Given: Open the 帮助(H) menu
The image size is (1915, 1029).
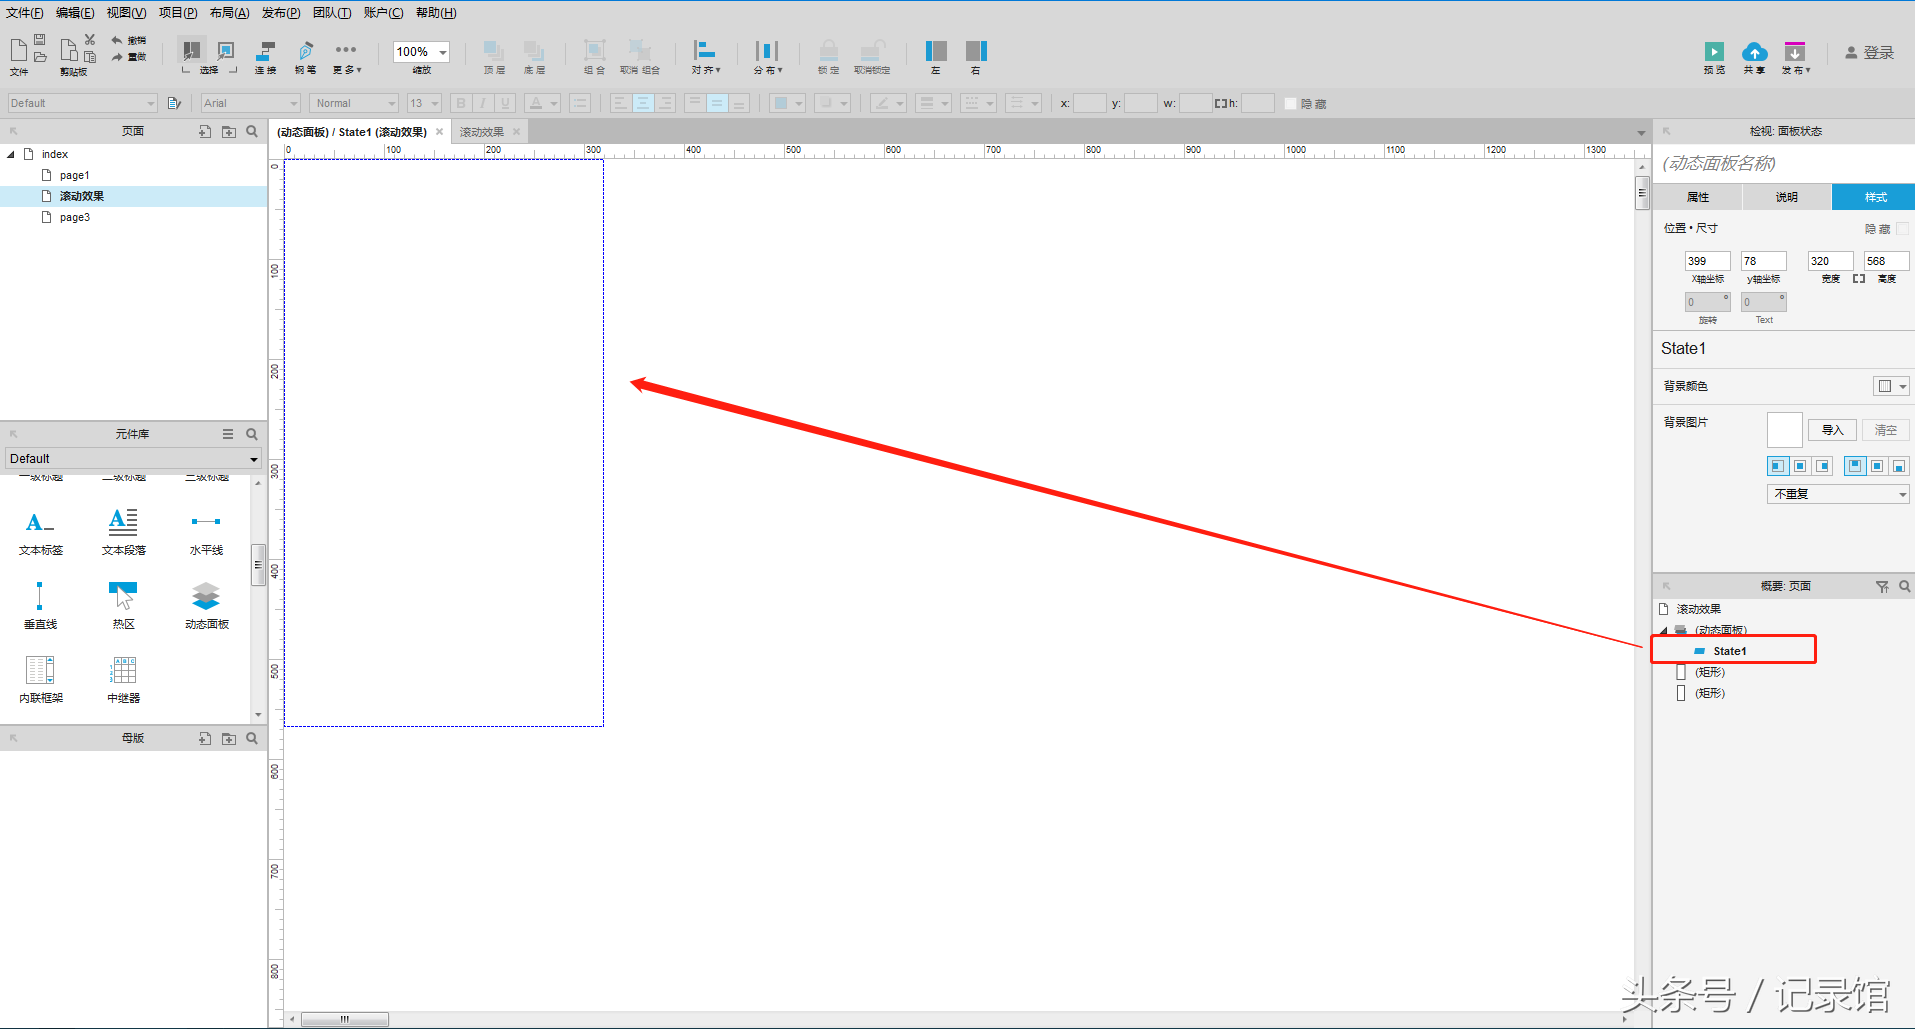Looking at the screenshot, I should (436, 13).
